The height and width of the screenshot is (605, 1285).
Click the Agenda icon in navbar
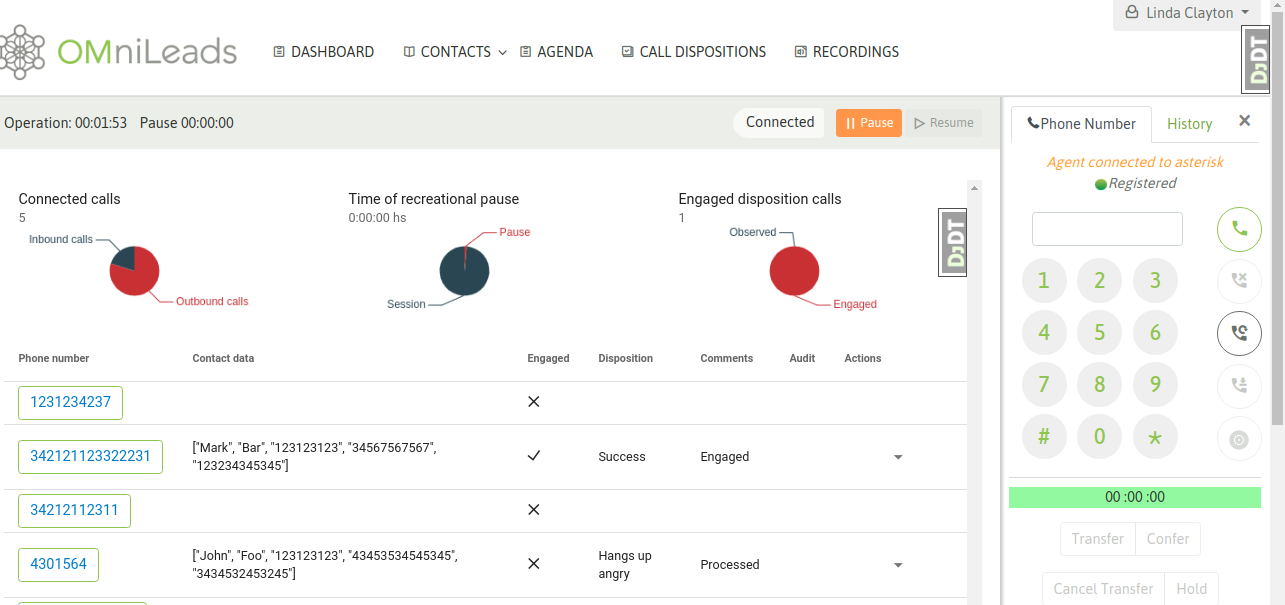pos(525,52)
